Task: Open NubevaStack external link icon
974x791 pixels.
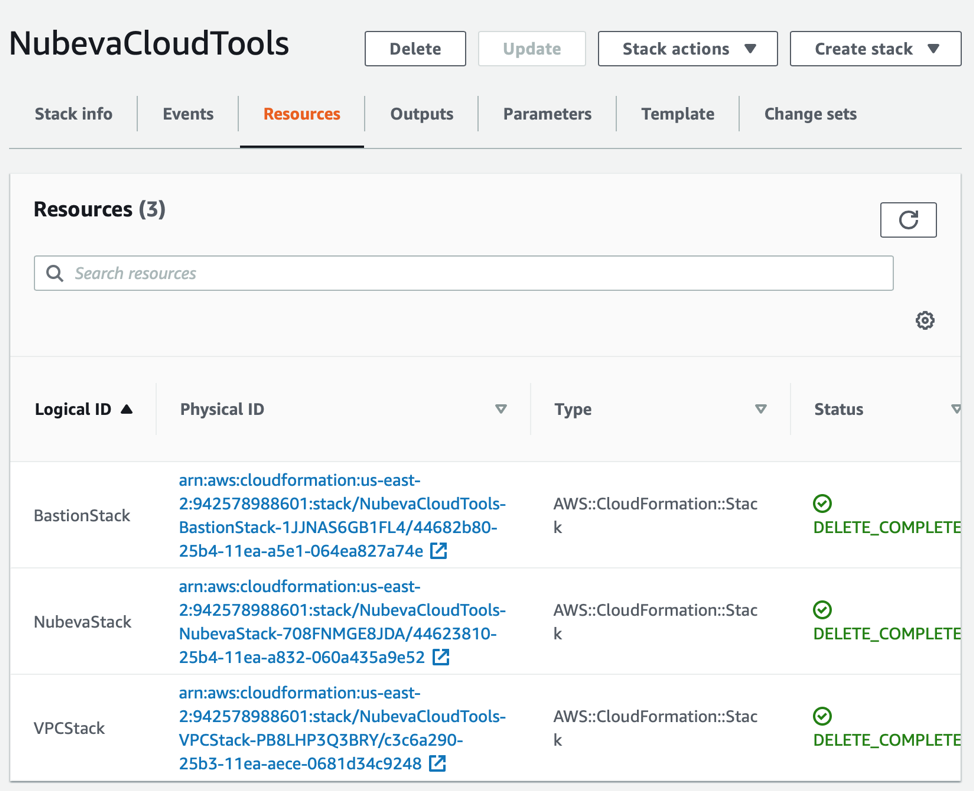Action: 440,657
